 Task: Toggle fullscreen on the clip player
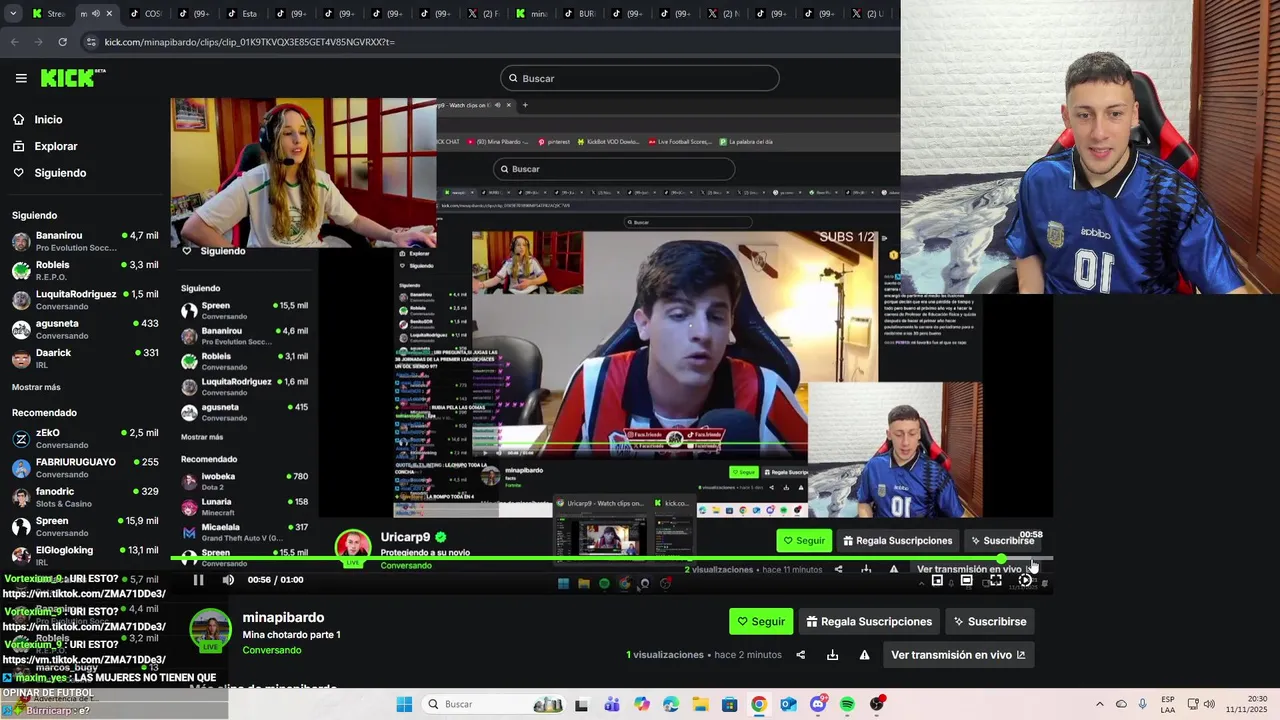[x=996, y=580]
